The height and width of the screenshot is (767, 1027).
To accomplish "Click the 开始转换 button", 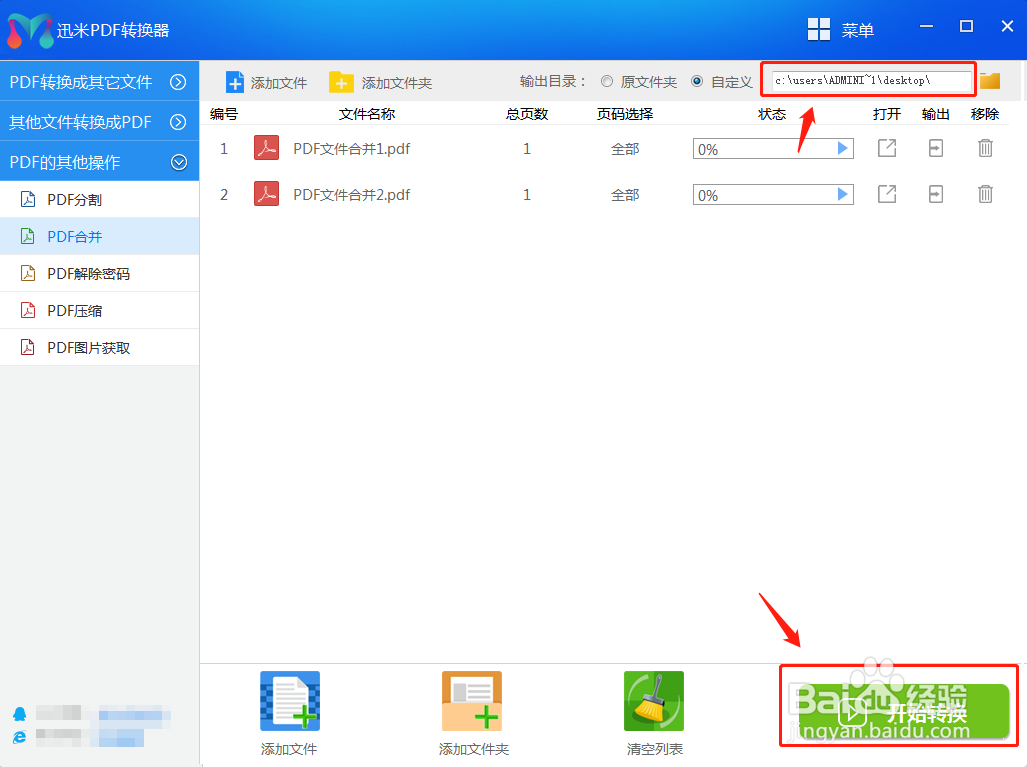I will pos(904,711).
